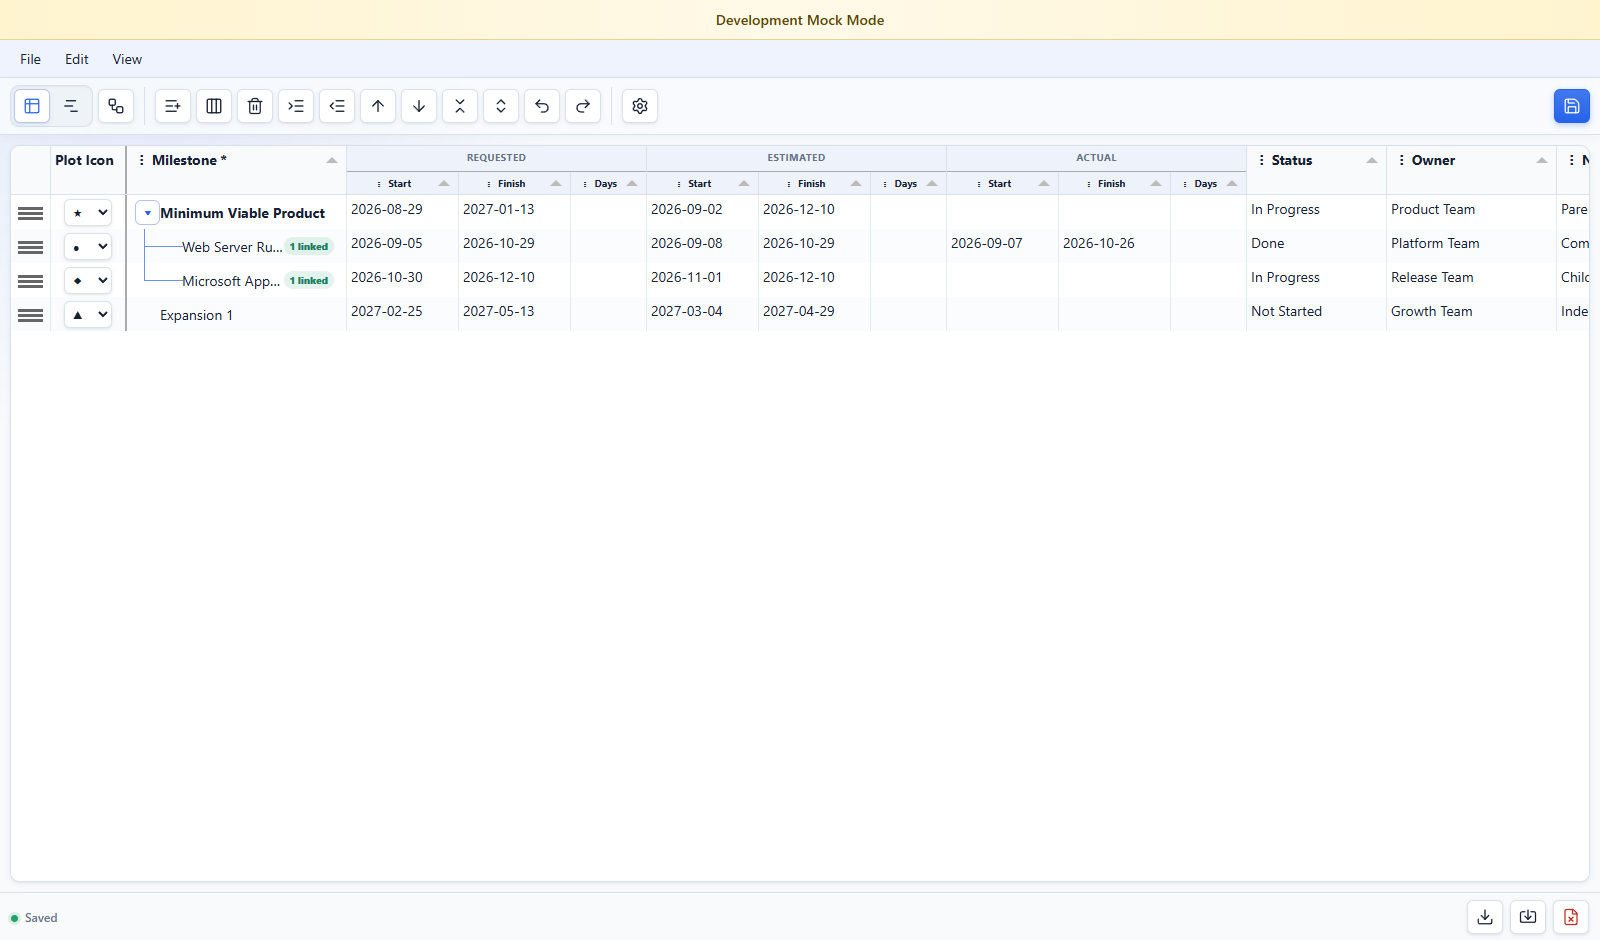Move the row up
The image size is (1600, 940).
click(378, 106)
